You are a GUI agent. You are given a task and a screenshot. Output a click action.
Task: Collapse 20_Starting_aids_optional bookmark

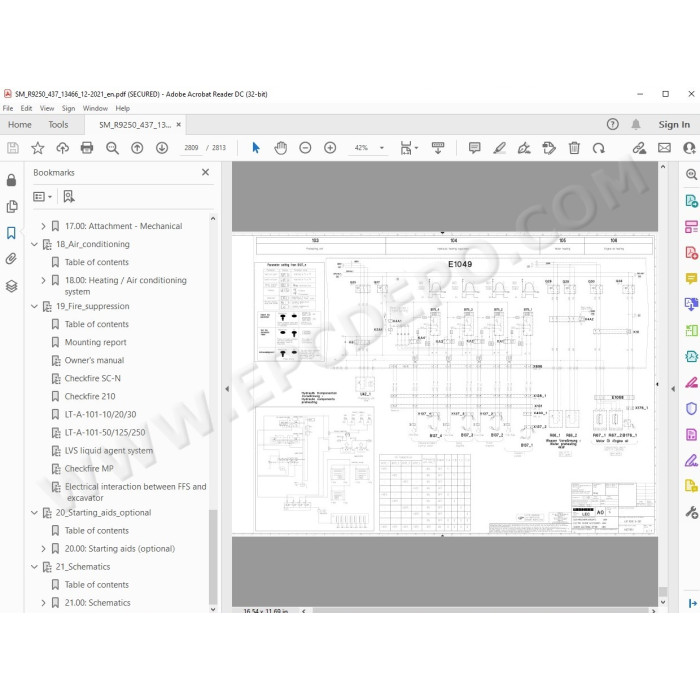click(x=34, y=512)
